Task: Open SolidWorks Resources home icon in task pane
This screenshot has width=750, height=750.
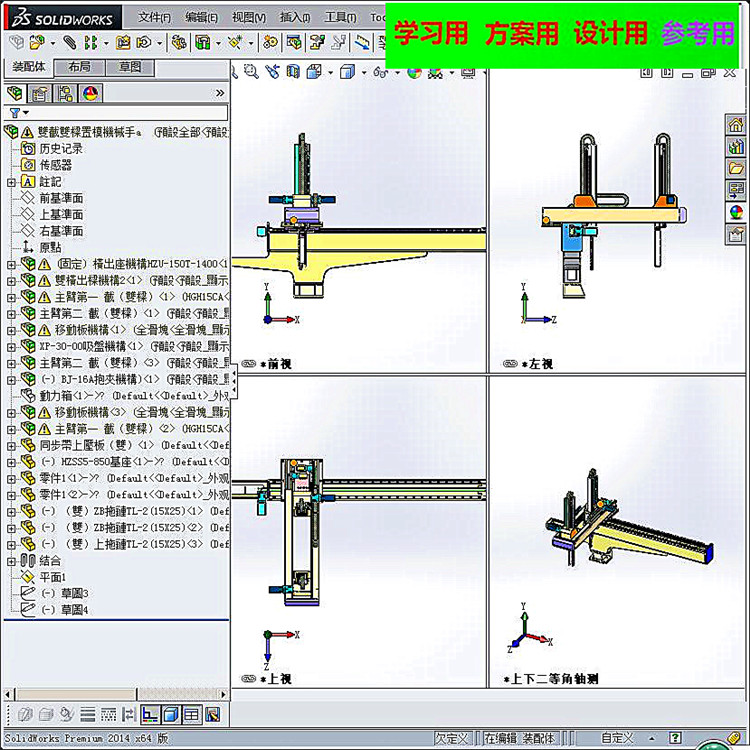Action: point(736,126)
